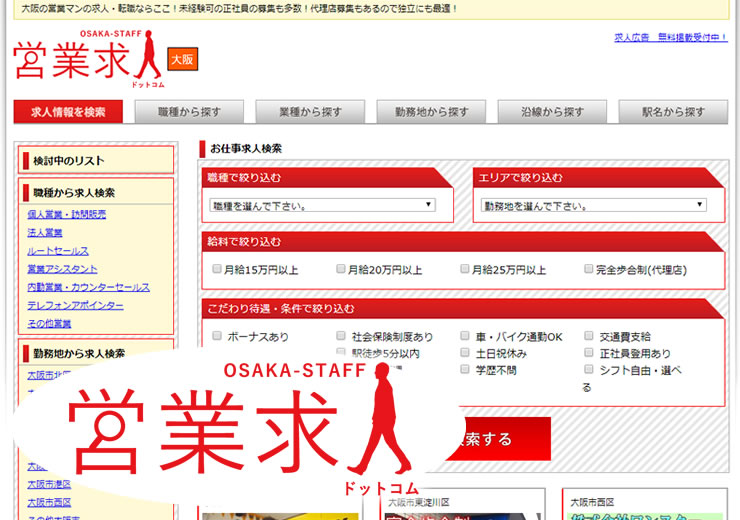Click the お仕事求人検索 section heading
Screen dimensions: 740x520
point(246,149)
